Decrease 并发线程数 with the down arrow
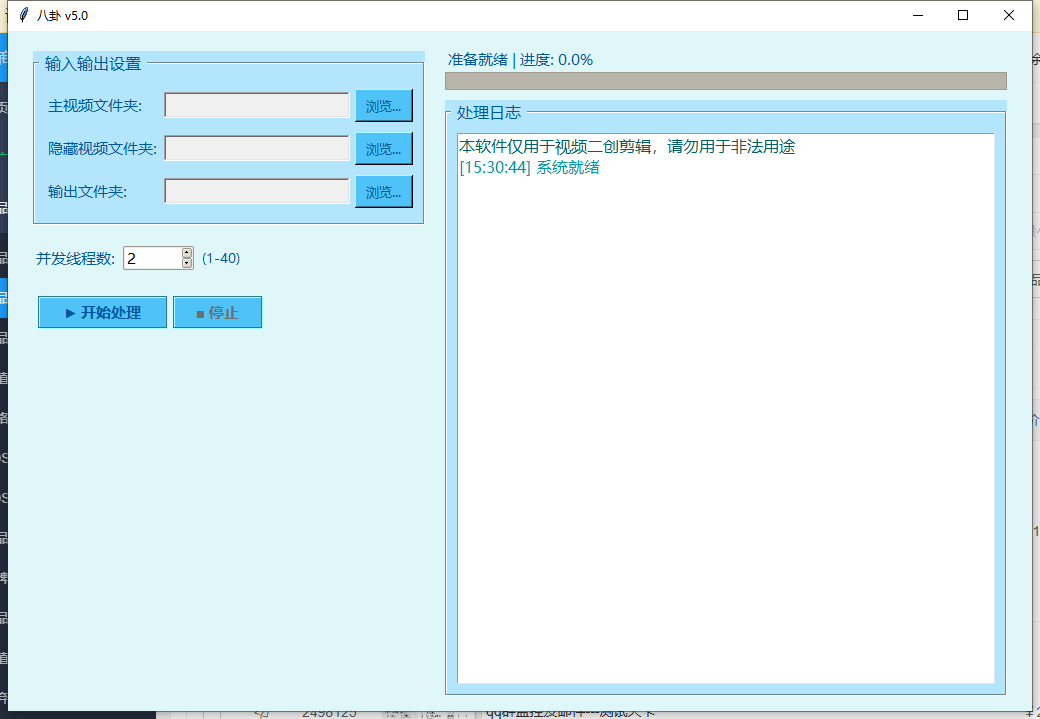Image resolution: width=1040 pixels, height=719 pixels. [187, 264]
